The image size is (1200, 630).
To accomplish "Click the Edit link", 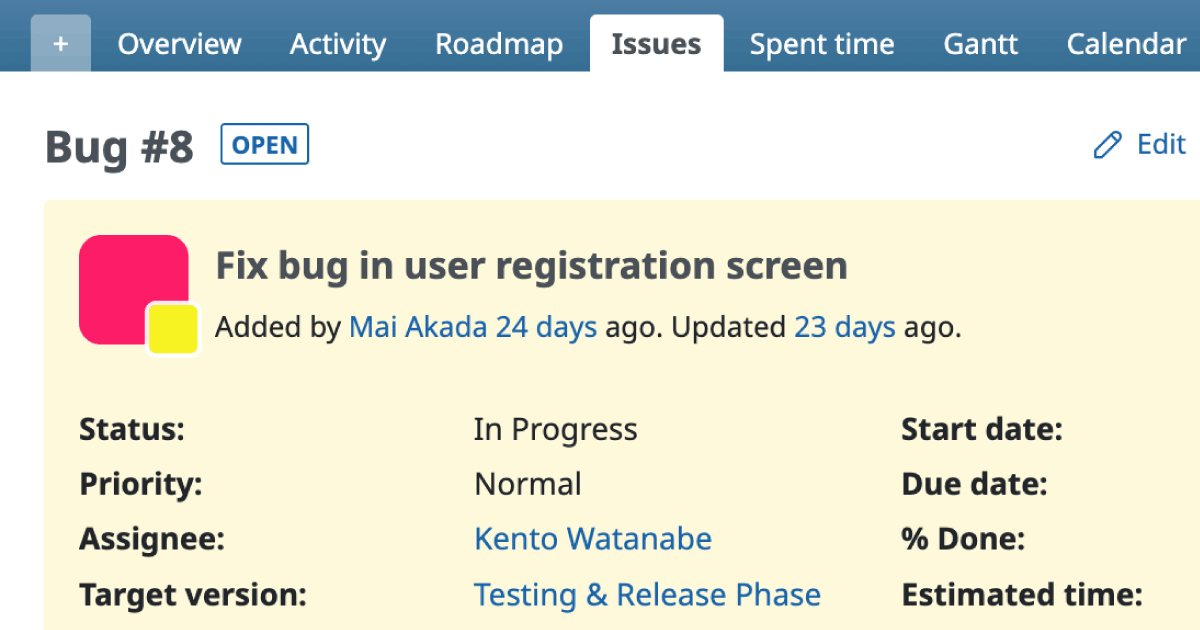I will [1160, 145].
